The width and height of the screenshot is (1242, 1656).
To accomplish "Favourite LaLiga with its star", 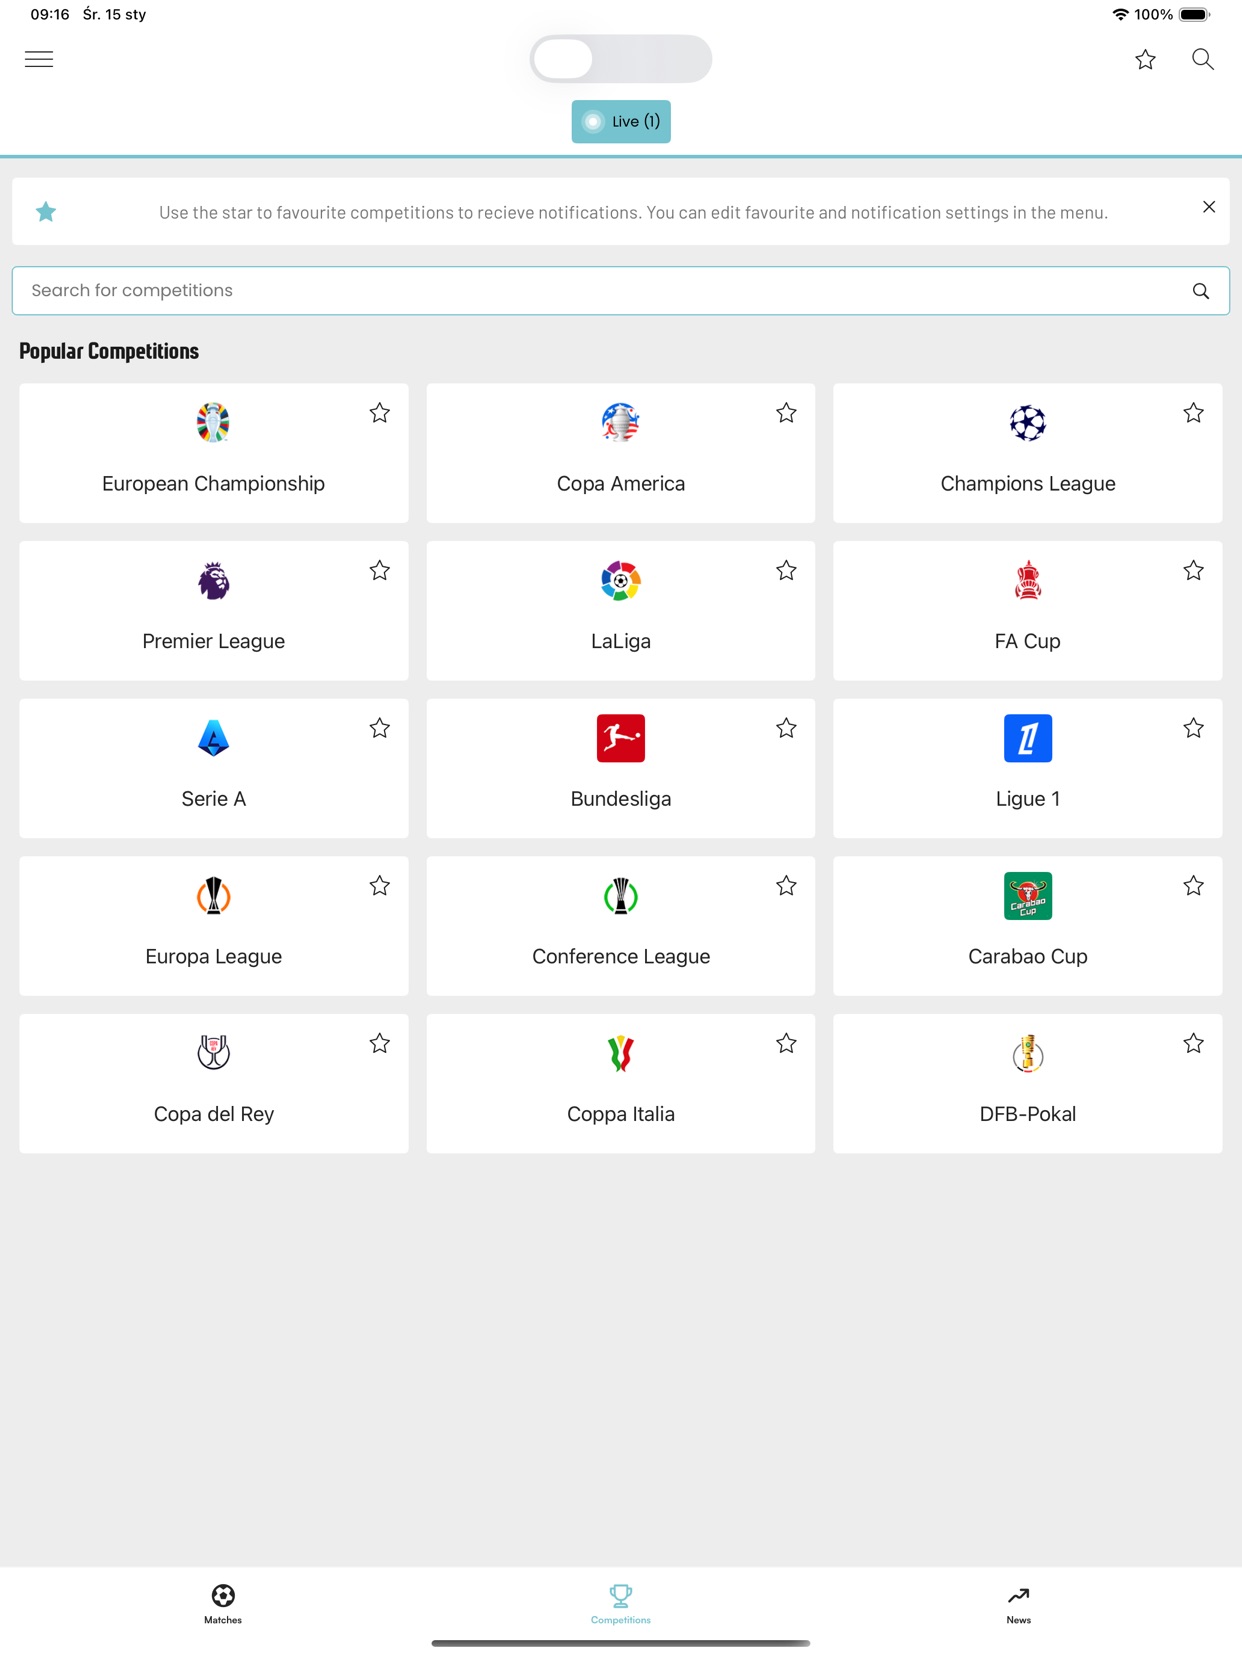I will point(787,571).
